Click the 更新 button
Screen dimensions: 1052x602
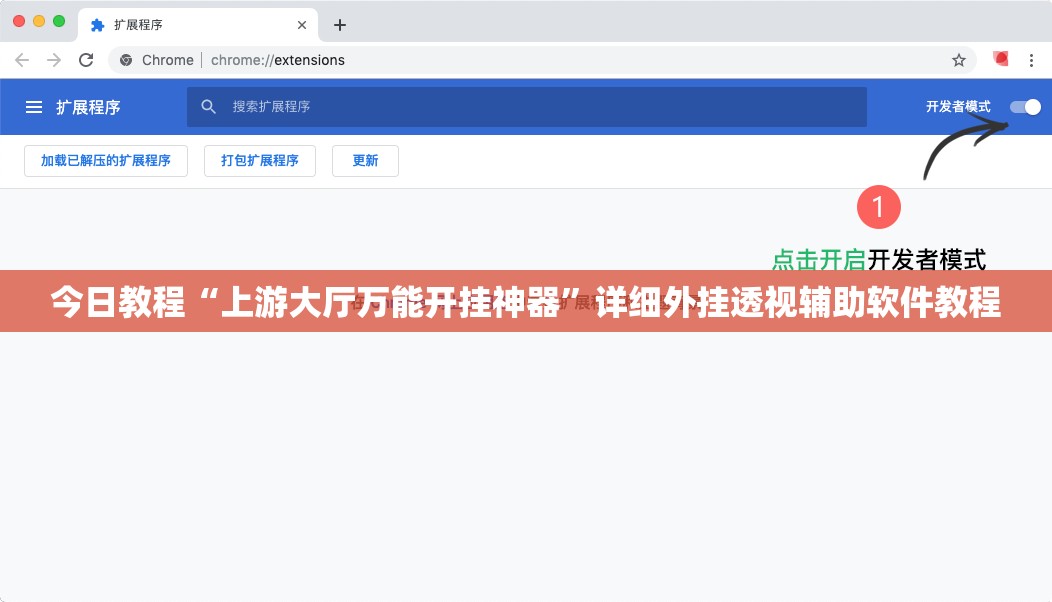(365, 161)
